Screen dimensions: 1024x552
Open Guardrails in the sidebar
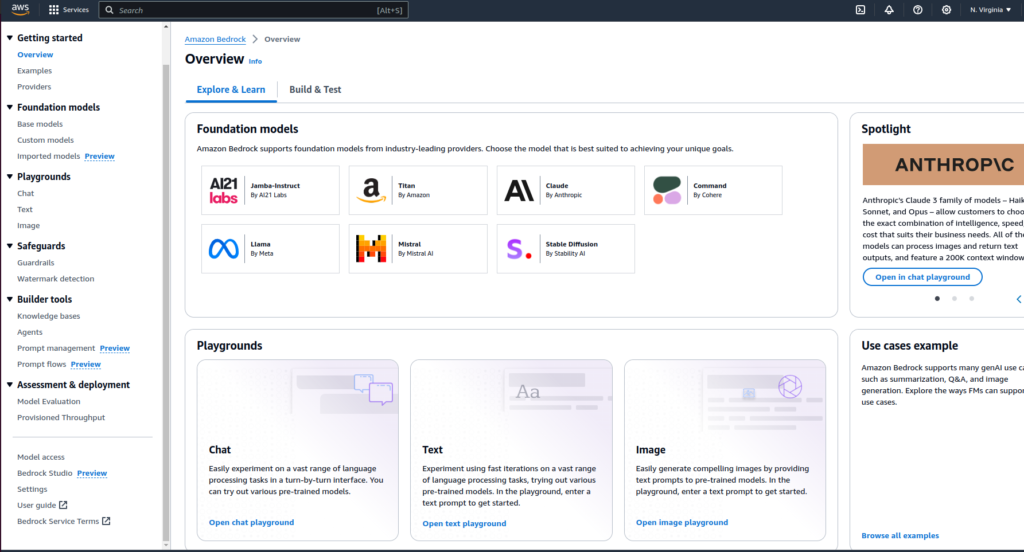36,263
